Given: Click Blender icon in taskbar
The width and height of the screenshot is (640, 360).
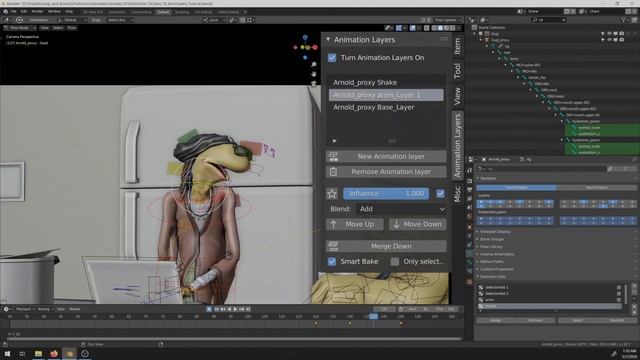Looking at the screenshot, I should tap(69, 354).
